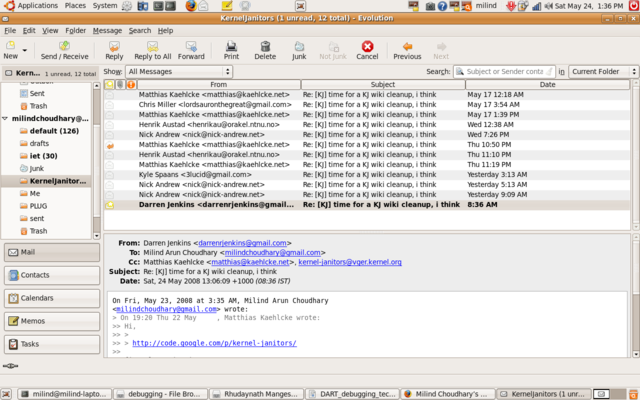This screenshot has height=400, width=640.
Task: Open the Me folder
Action: tap(30, 193)
